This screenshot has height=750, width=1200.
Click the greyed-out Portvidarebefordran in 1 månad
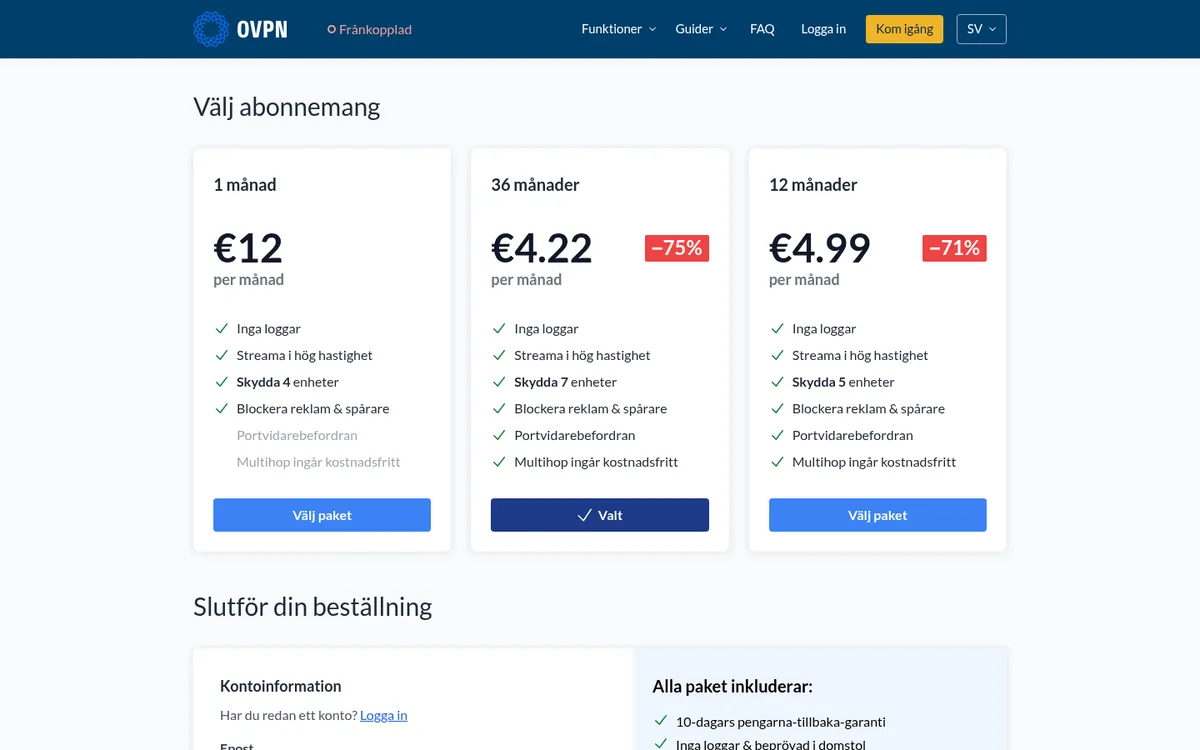(297, 435)
